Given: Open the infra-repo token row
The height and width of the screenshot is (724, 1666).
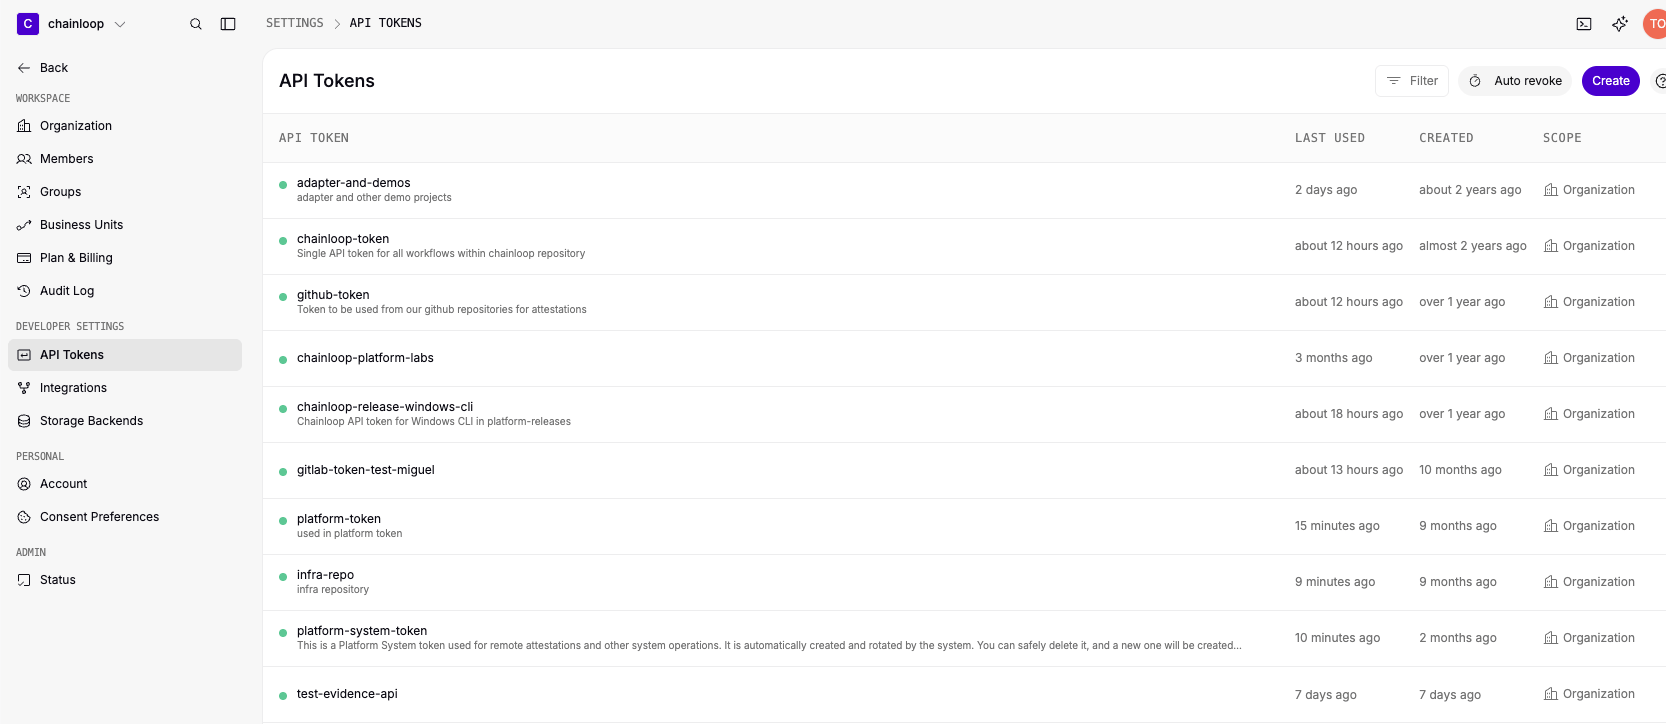Looking at the screenshot, I should tap(964, 582).
